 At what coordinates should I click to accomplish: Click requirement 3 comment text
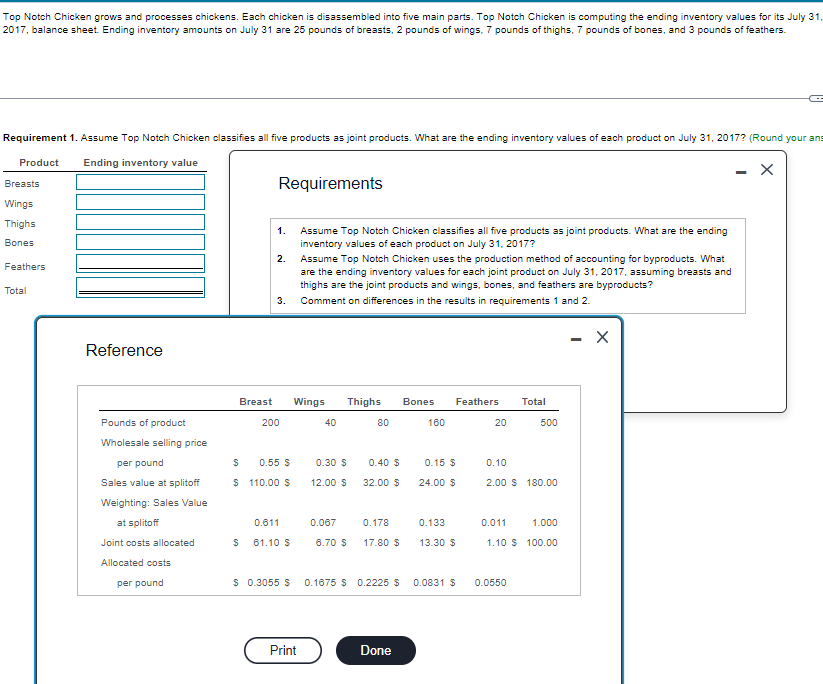coord(445,301)
